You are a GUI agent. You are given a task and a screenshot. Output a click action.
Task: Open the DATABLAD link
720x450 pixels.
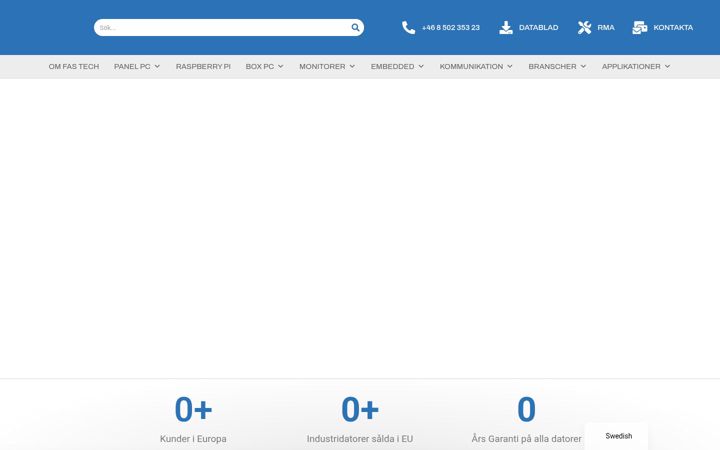coord(538,28)
